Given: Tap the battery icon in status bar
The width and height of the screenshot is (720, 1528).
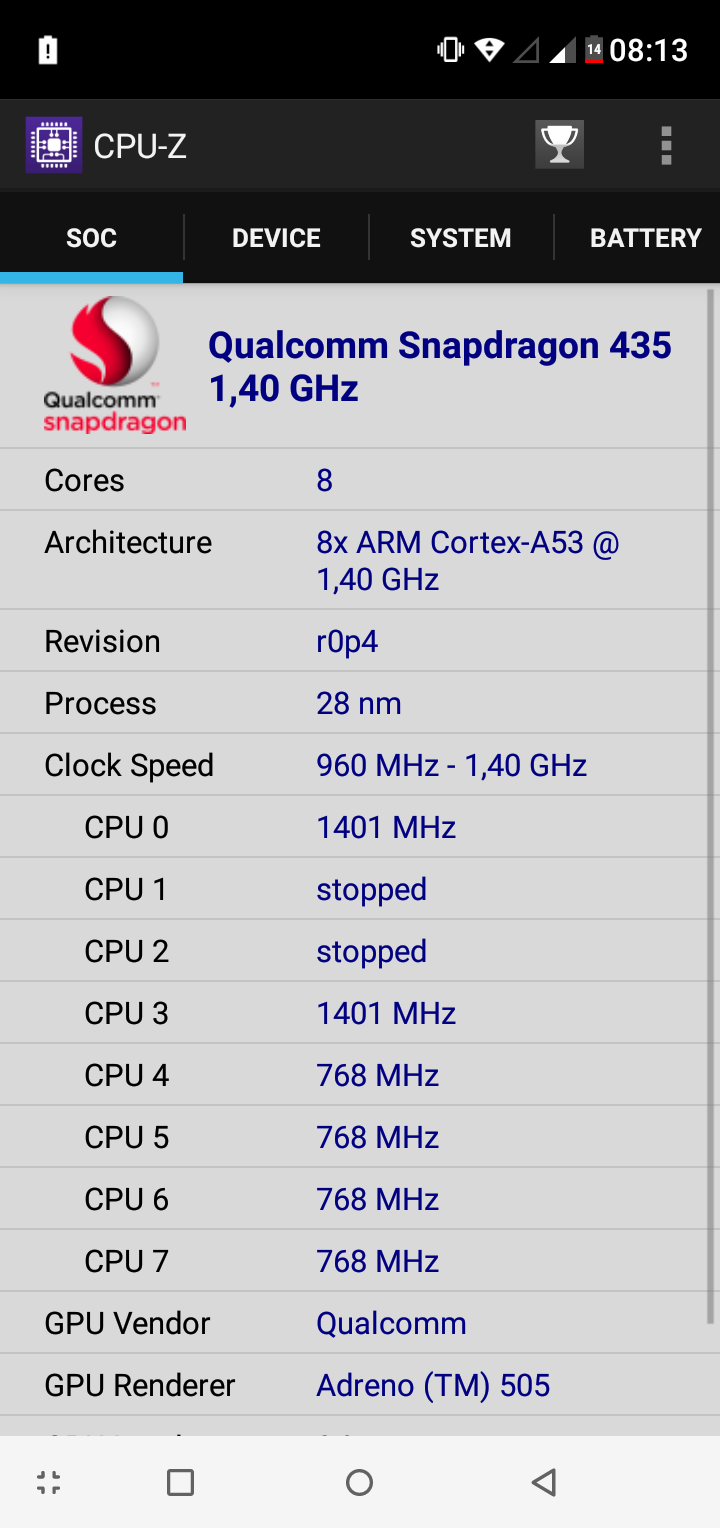Looking at the screenshot, I should coord(594,49).
